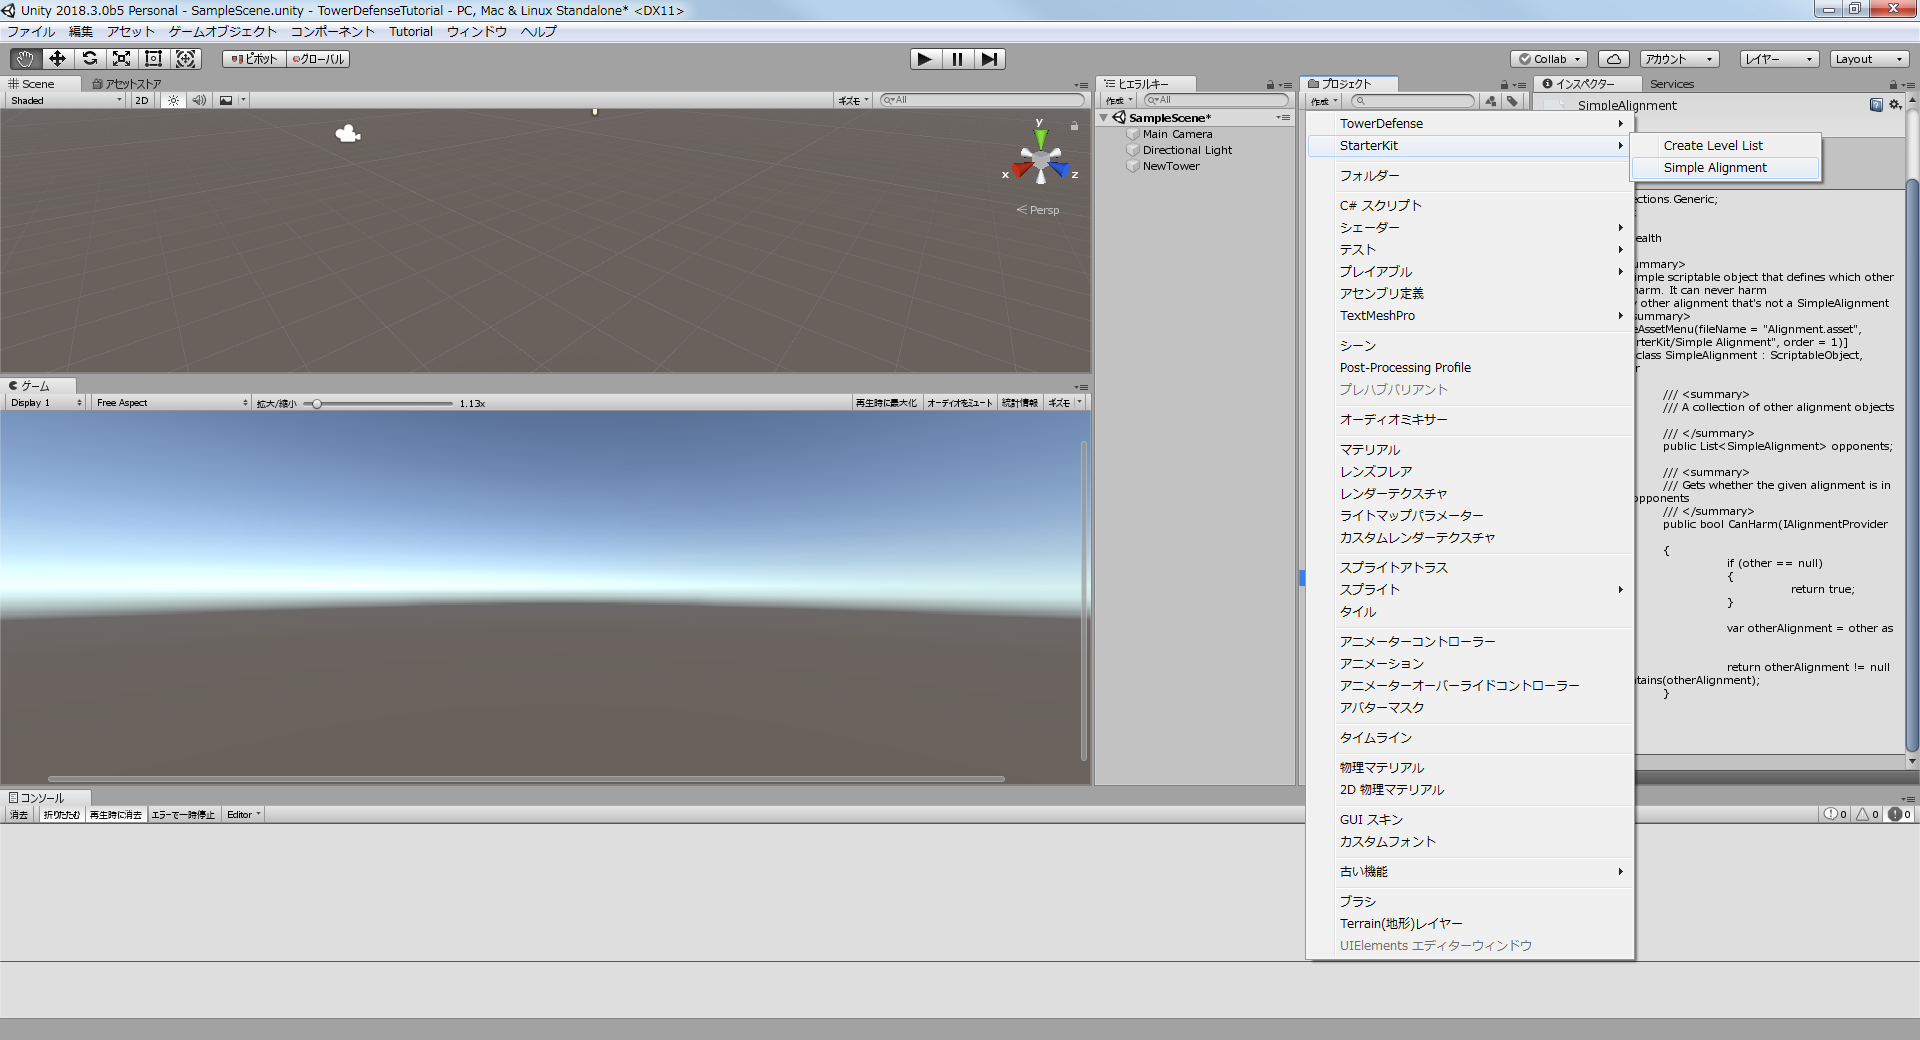Screen dimensions: 1920x1040
Task: Open the inspector gear settings menu
Action: (x=1894, y=105)
